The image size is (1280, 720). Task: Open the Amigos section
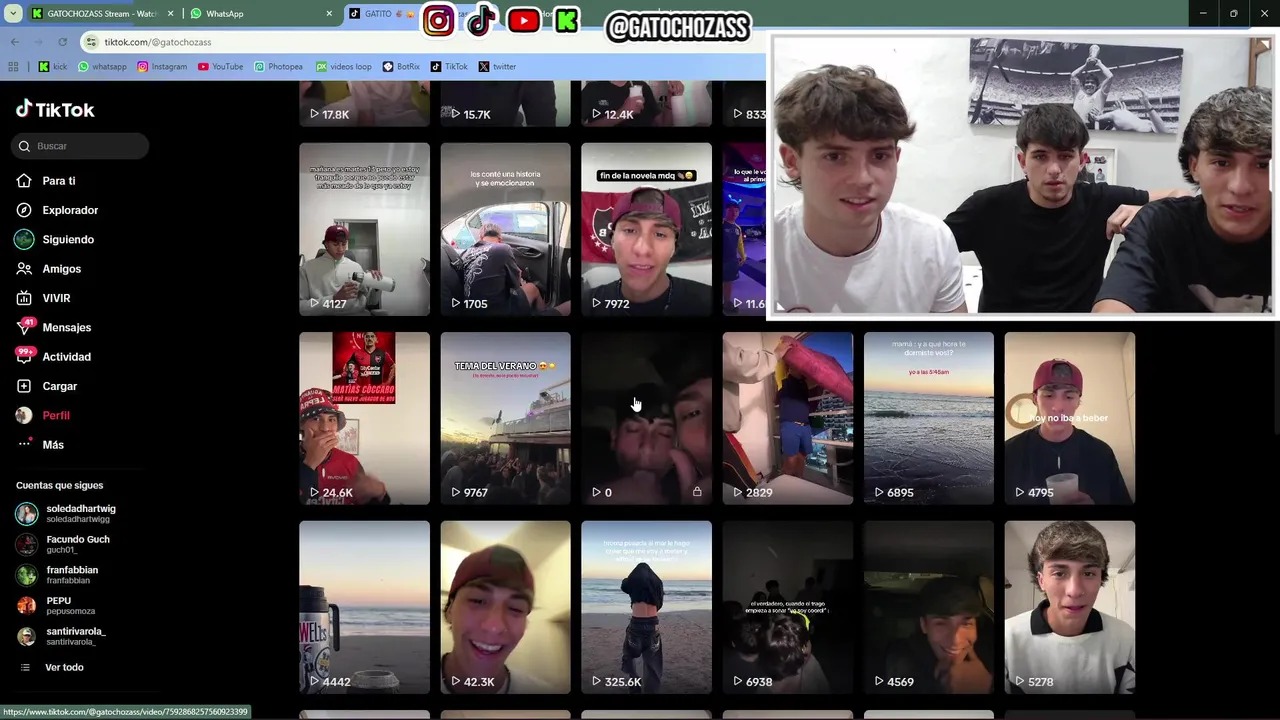(x=49, y=269)
